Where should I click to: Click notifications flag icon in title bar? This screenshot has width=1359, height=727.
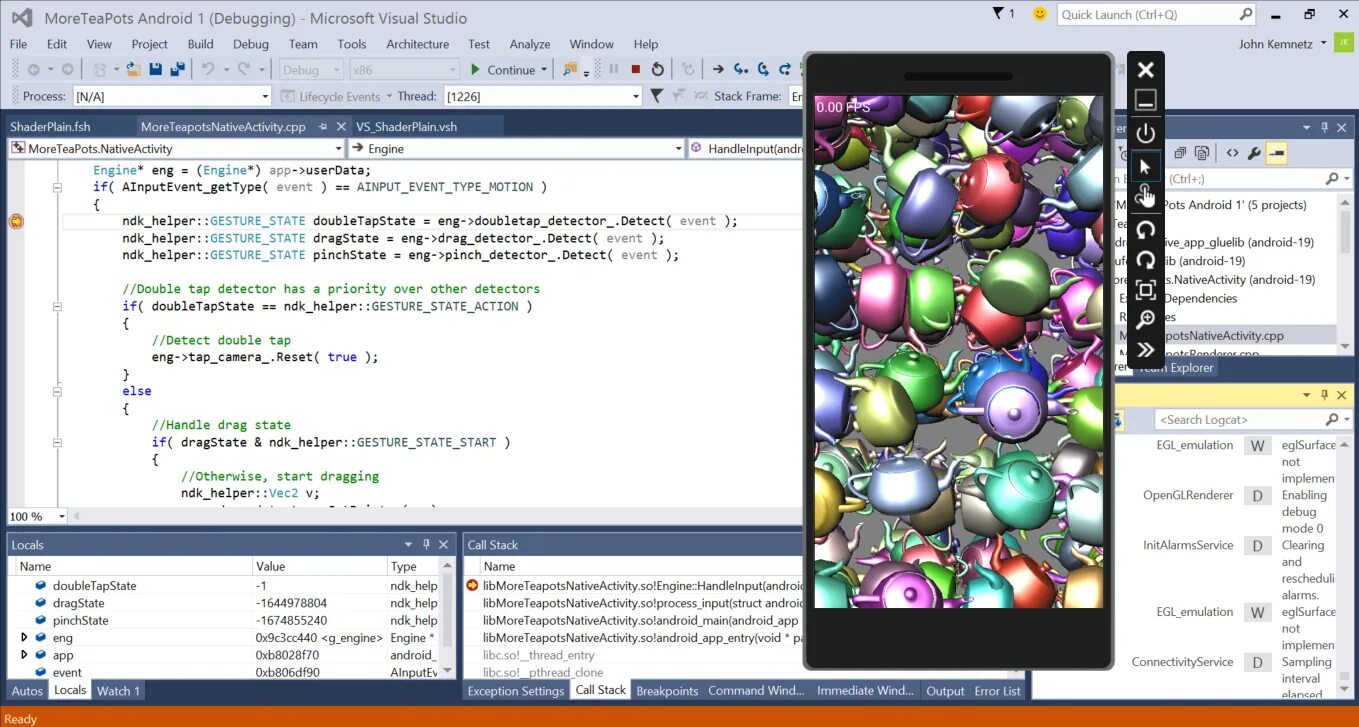[x=998, y=14]
